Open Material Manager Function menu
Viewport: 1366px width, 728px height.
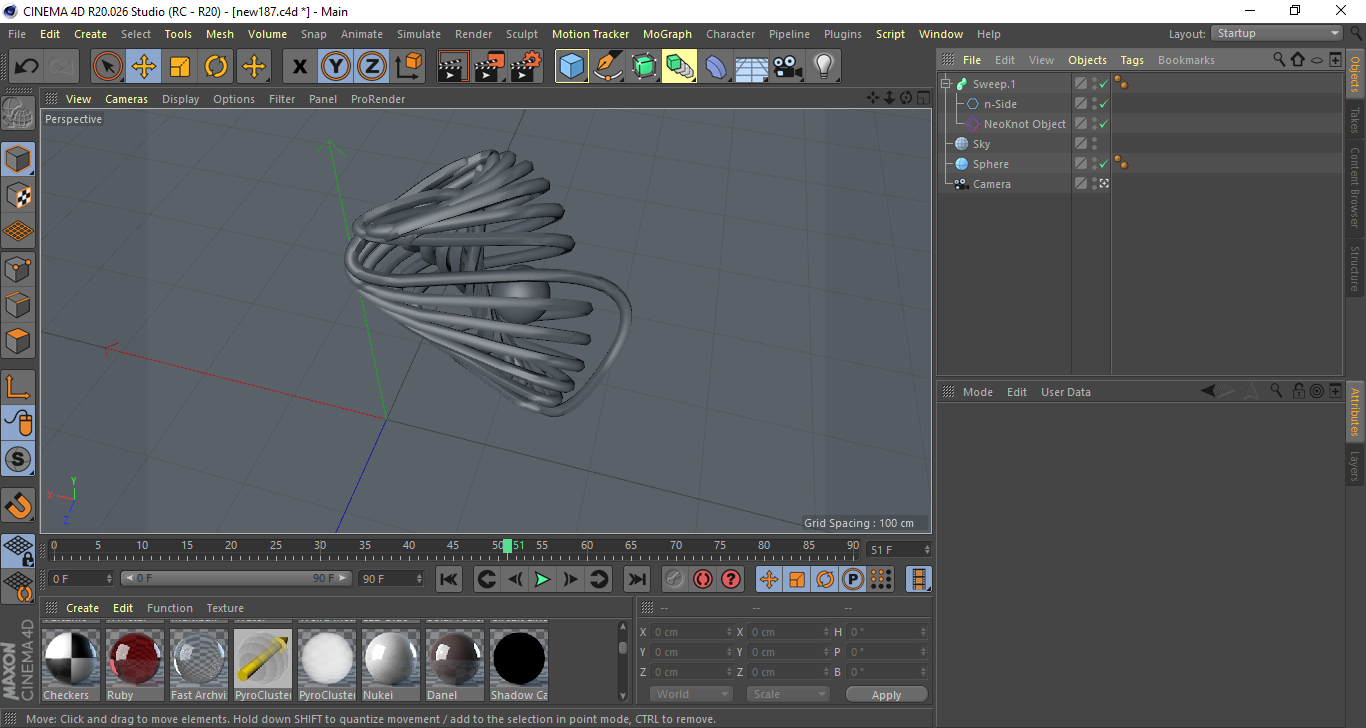click(170, 608)
